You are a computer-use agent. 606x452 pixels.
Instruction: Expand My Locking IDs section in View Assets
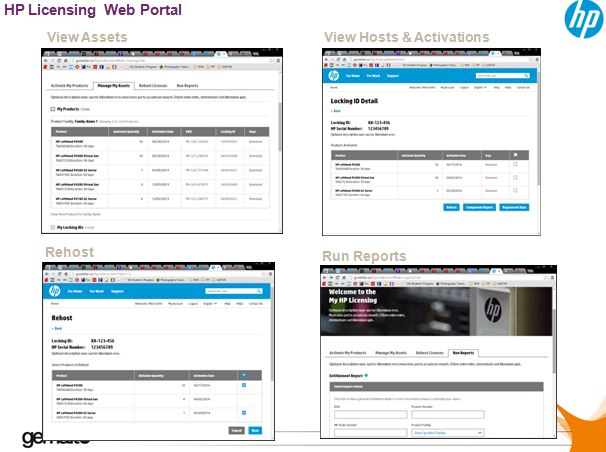tap(53, 228)
